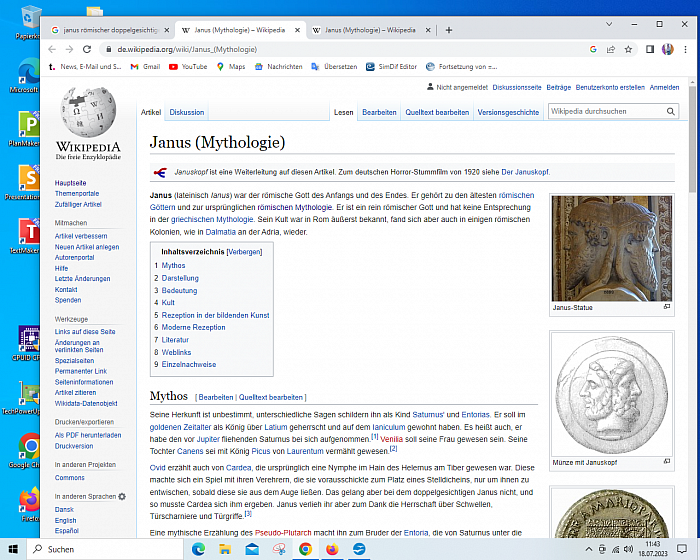Follow the Der Januskopf film link
This screenshot has height=560, width=700.
(x=525, y=172)
